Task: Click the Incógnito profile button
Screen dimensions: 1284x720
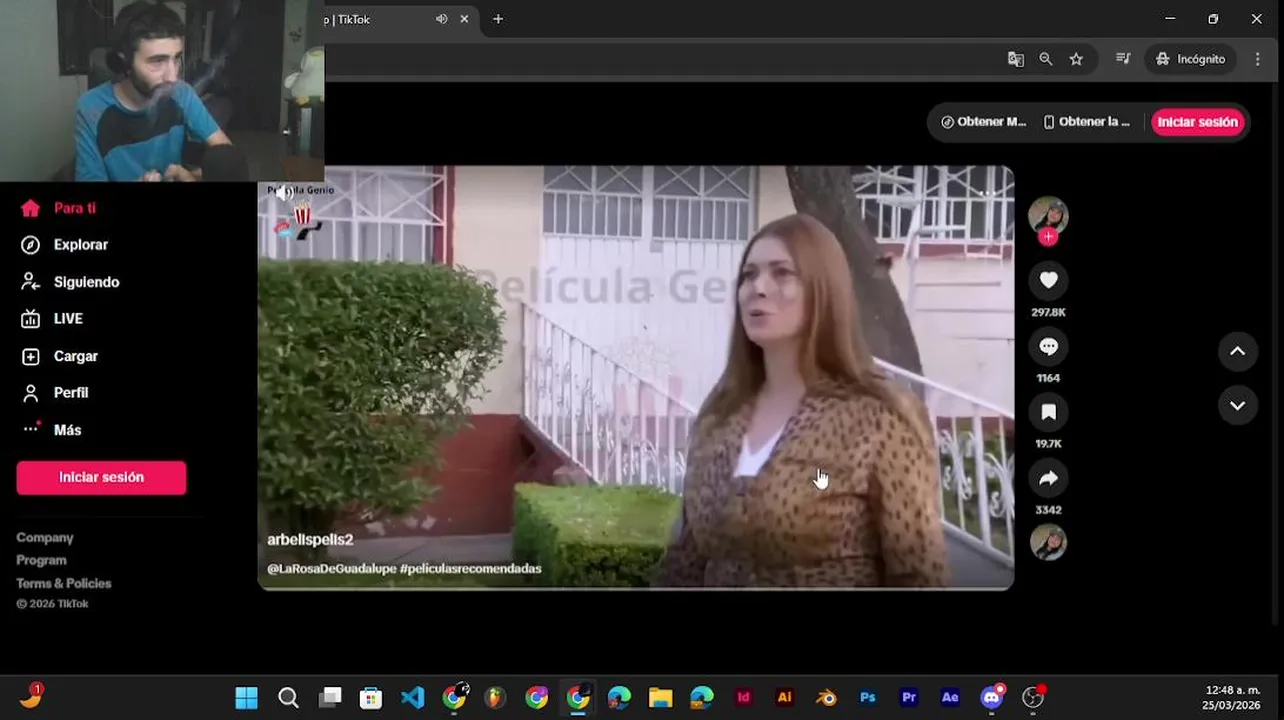Action: (x=1191, y=59)
